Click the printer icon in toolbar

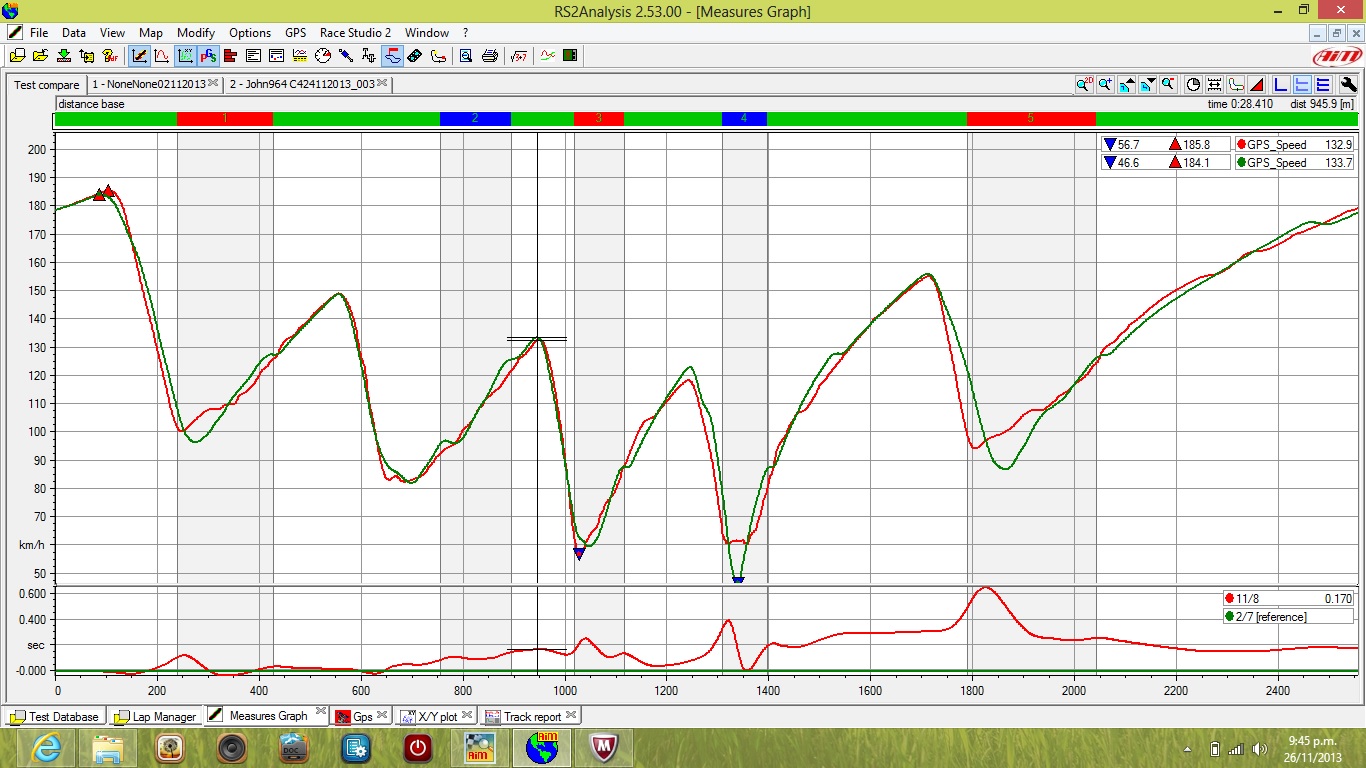(x=489, y=55)
